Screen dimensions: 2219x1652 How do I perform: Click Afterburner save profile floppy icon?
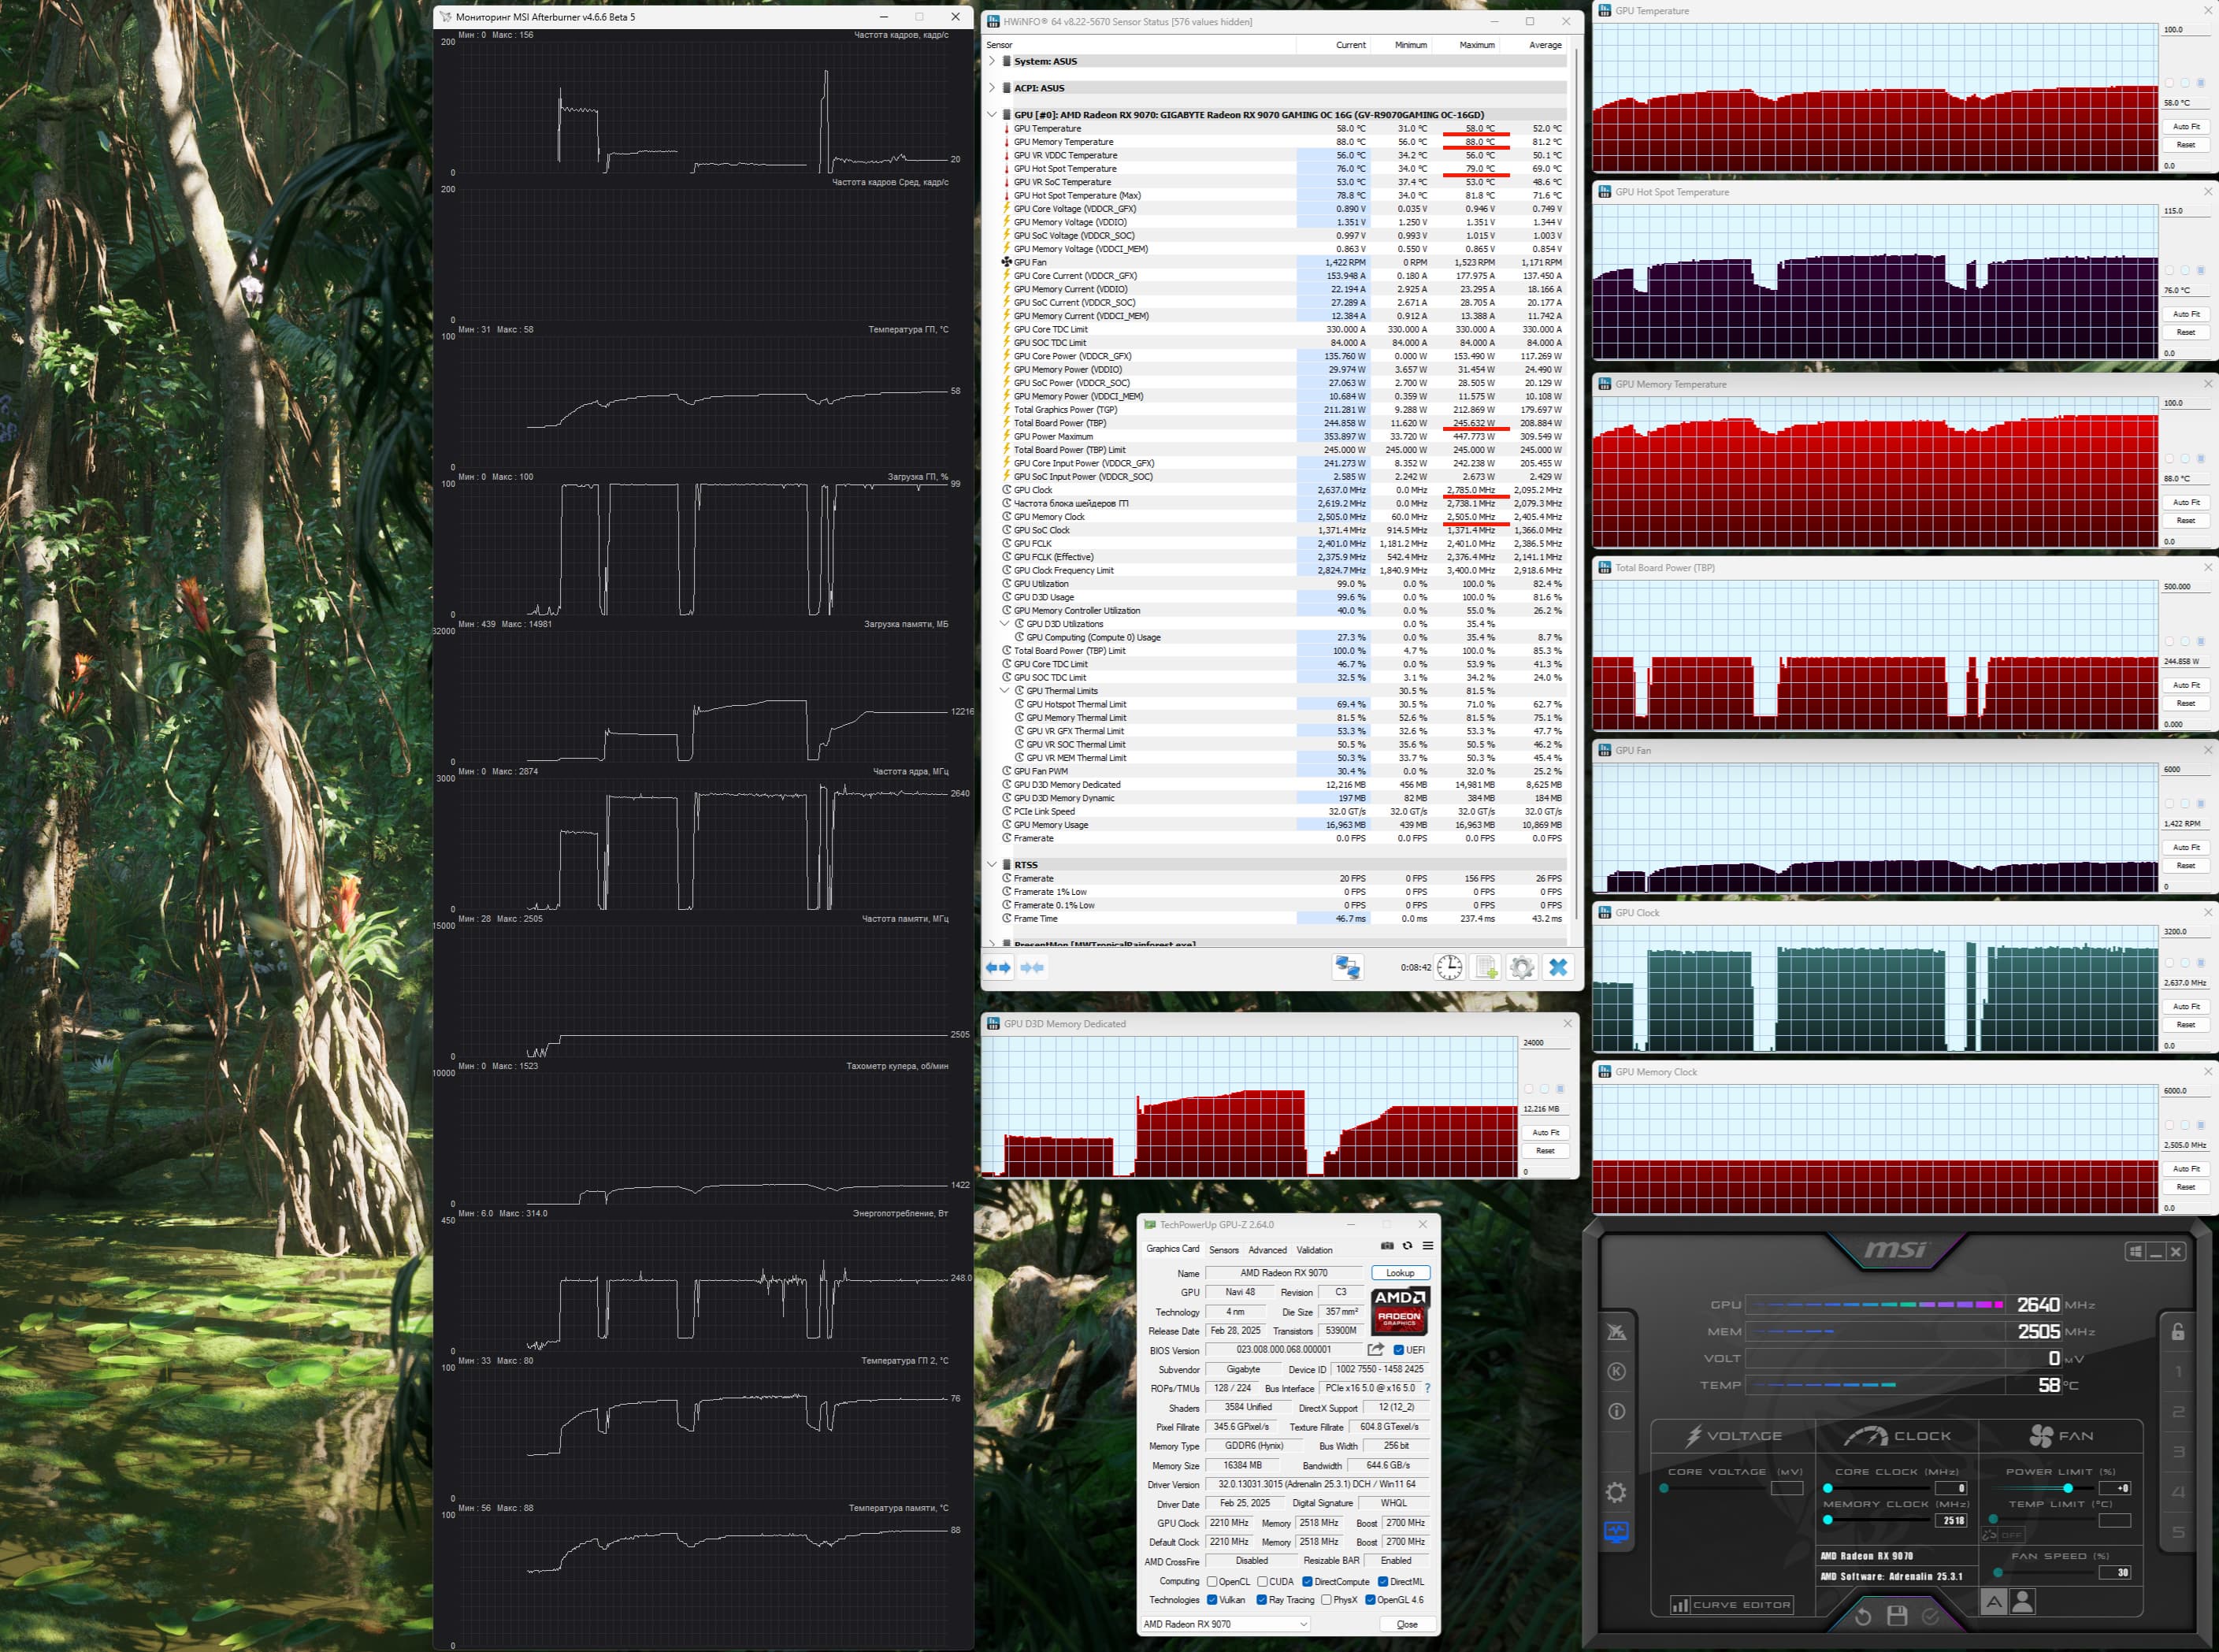1896,1615
